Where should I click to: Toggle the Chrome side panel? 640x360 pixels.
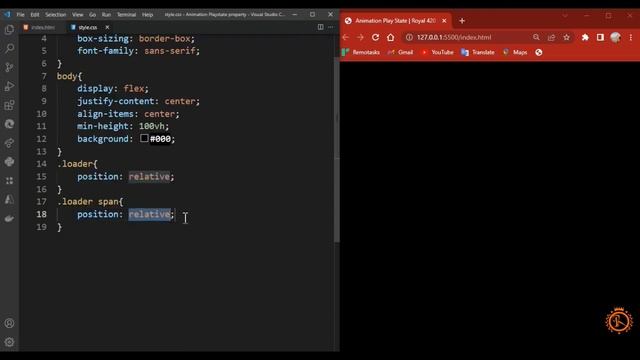600,37
